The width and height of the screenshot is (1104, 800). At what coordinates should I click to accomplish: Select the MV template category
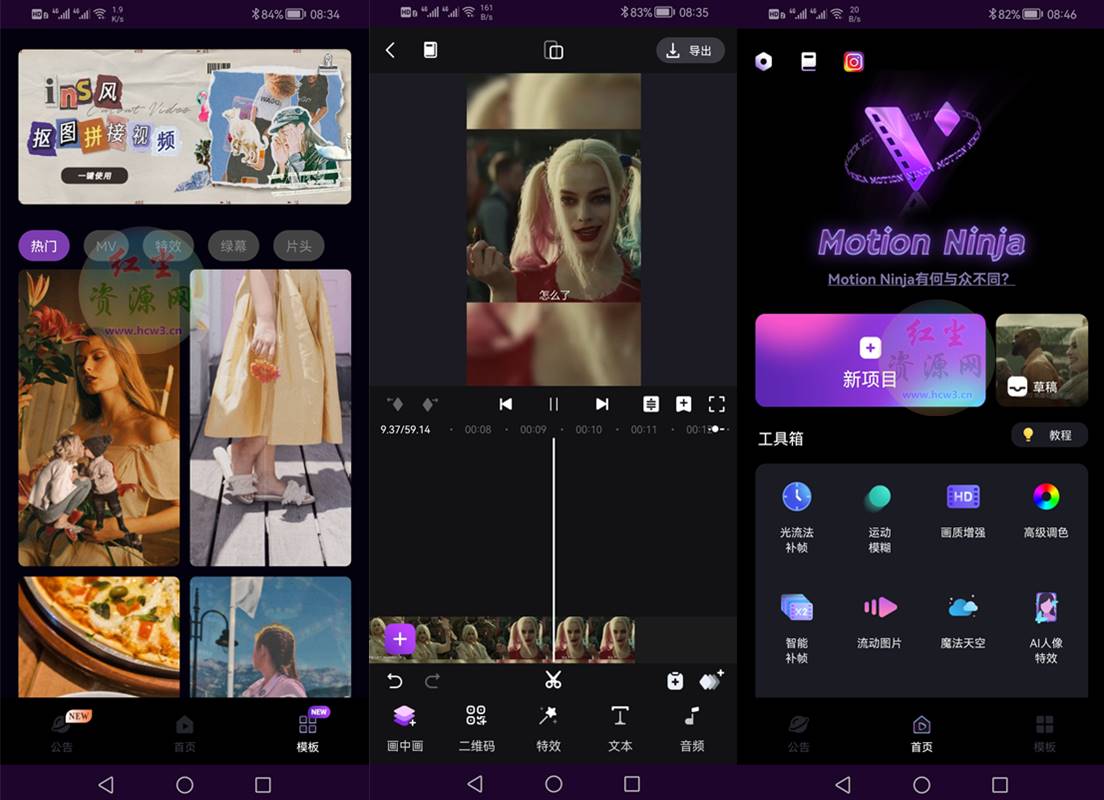point(106,246)
